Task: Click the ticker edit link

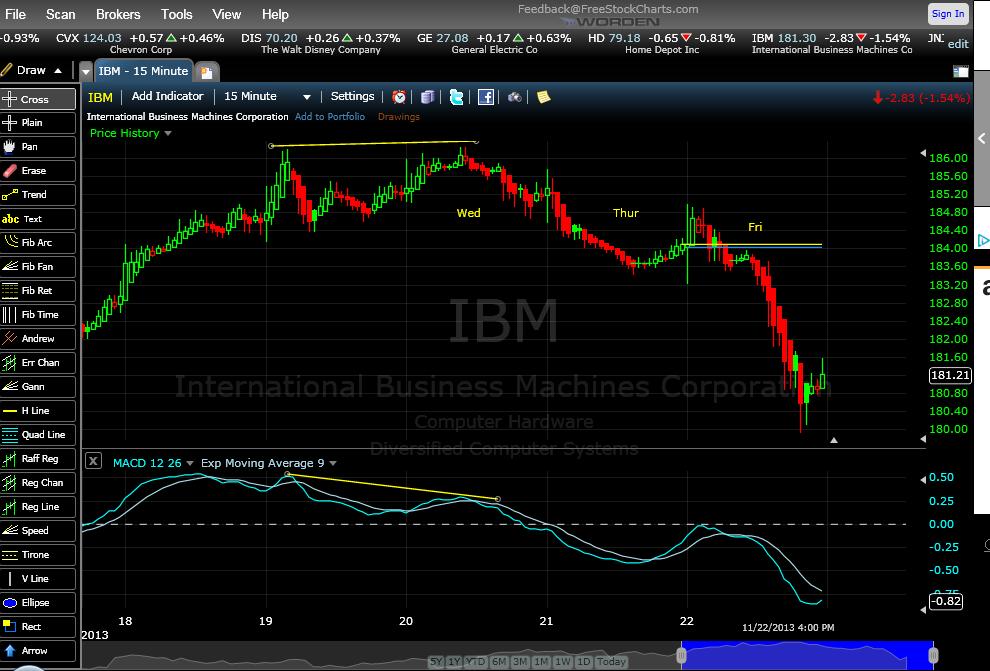Action: pyautogui.click(x=958, y=44)
